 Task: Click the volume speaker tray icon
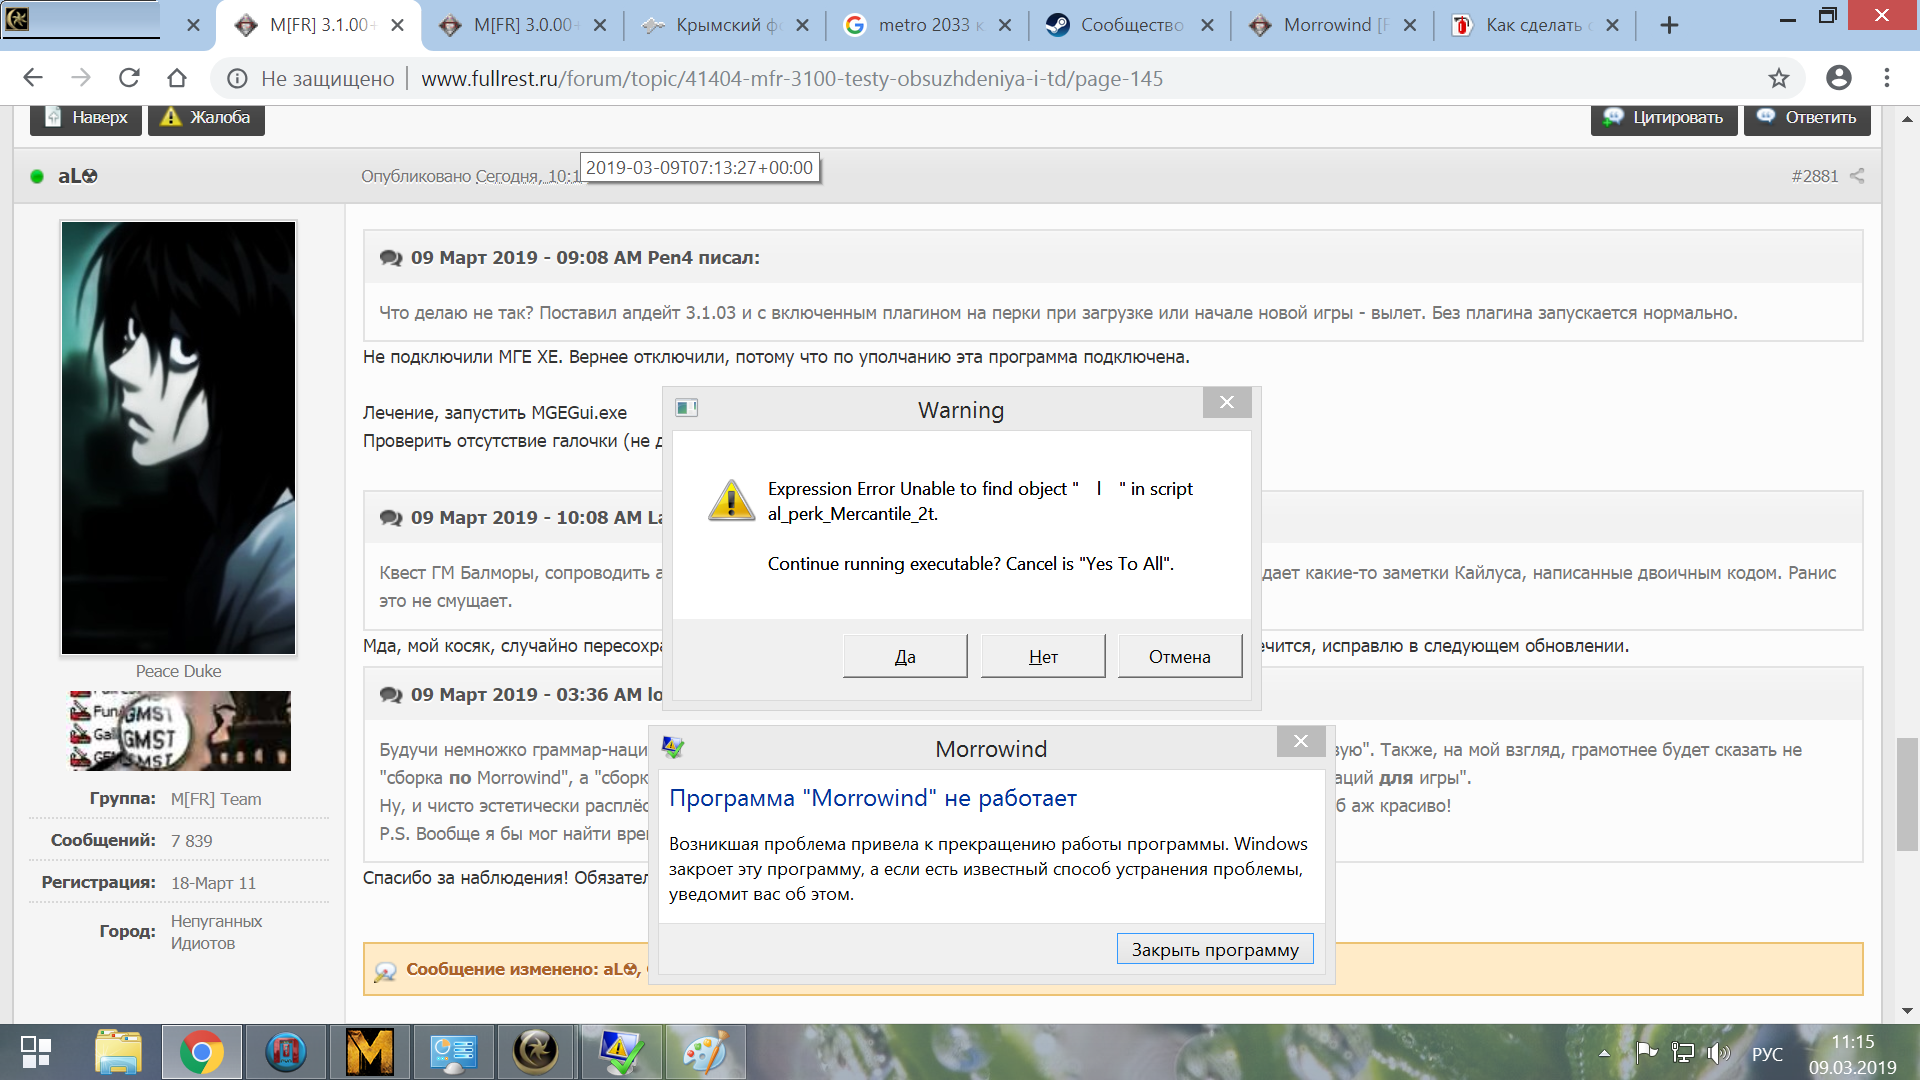[x=1718, y=1052]
